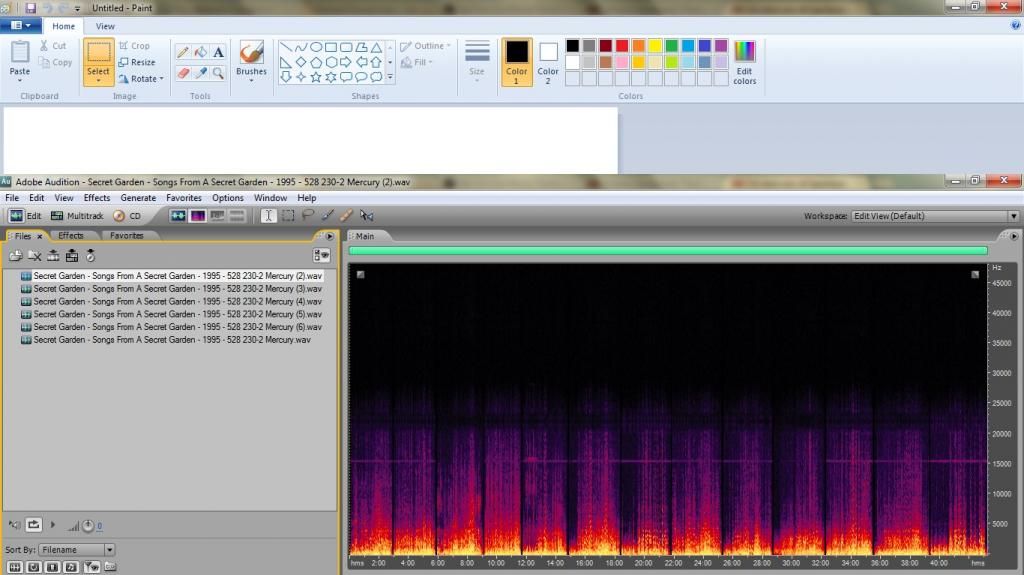Select the Pencil tool in Paint
The height and width of the screenshot is (575, 1024).
click(183, 52)
